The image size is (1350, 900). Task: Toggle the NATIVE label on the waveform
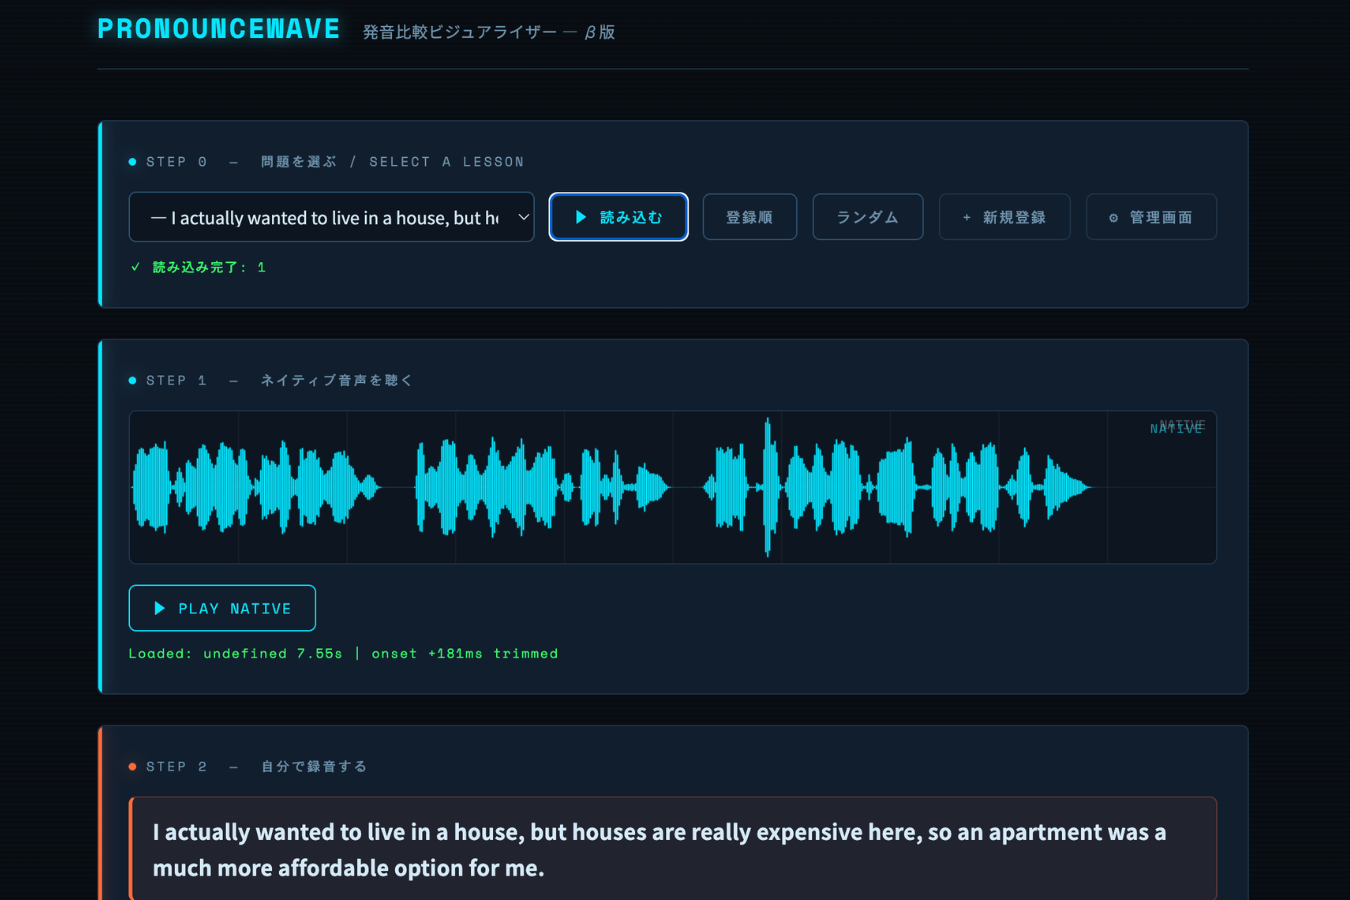coord(1176,426)
